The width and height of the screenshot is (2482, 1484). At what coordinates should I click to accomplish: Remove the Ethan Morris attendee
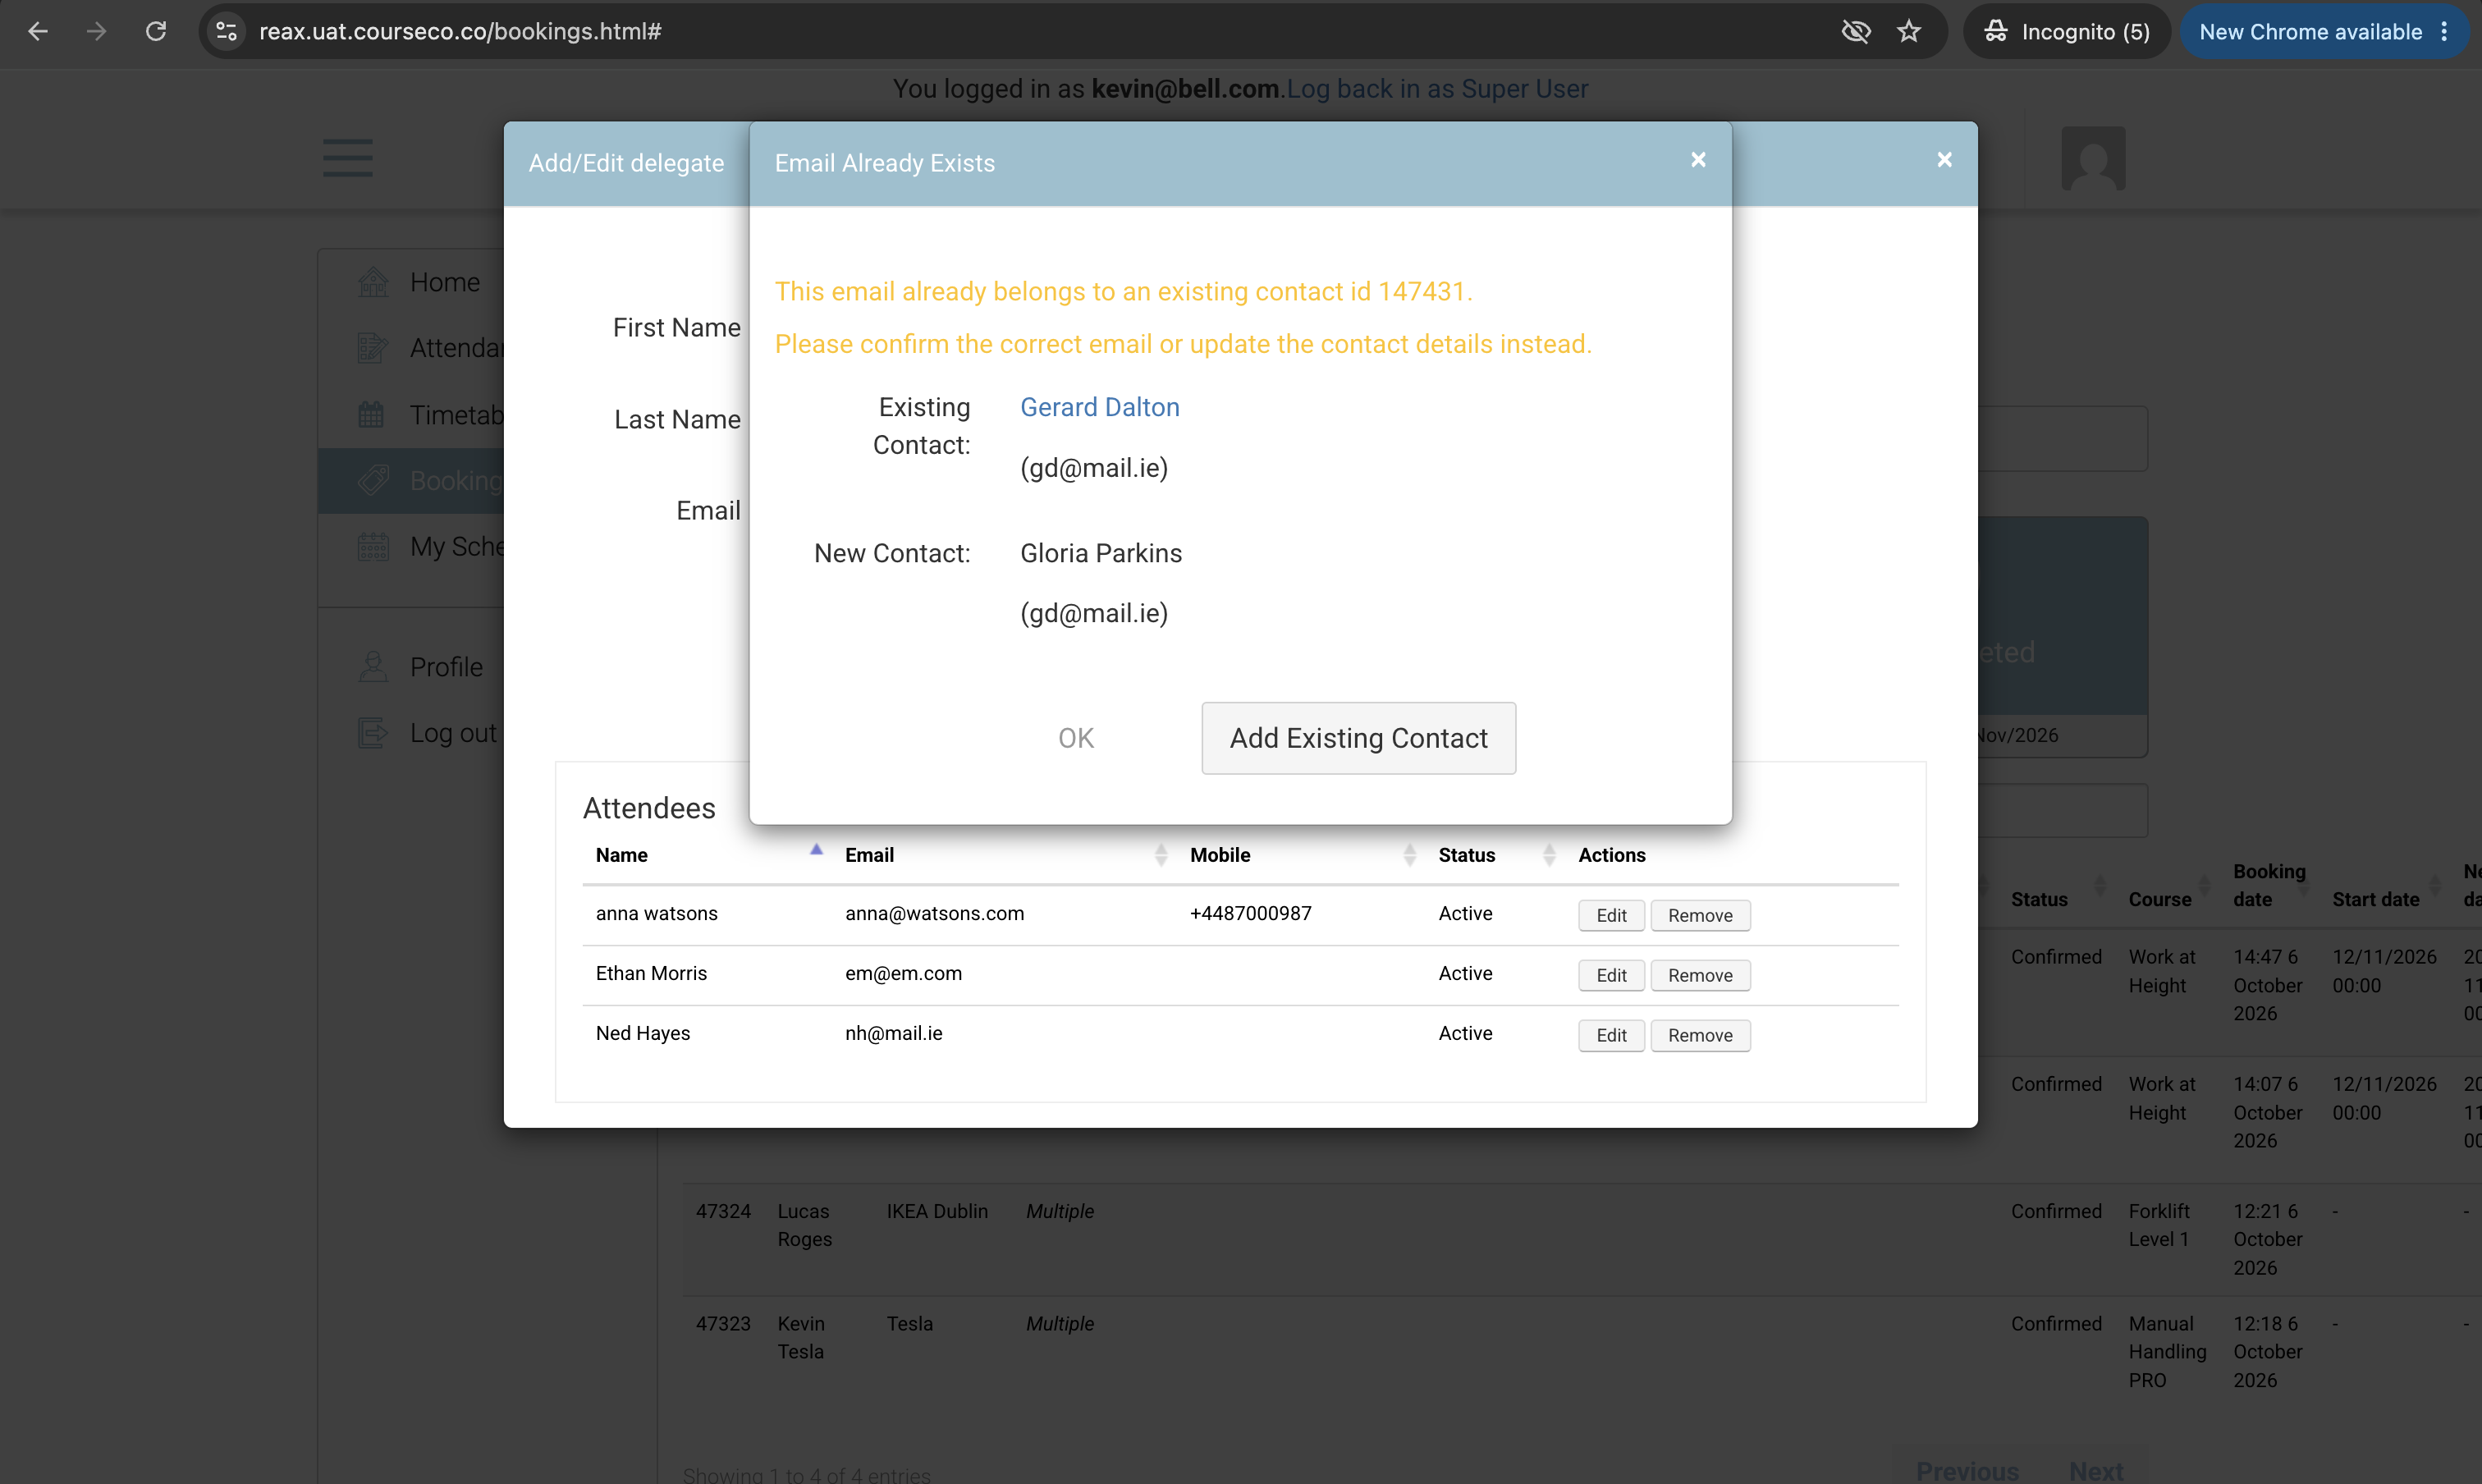(1699, 975)
